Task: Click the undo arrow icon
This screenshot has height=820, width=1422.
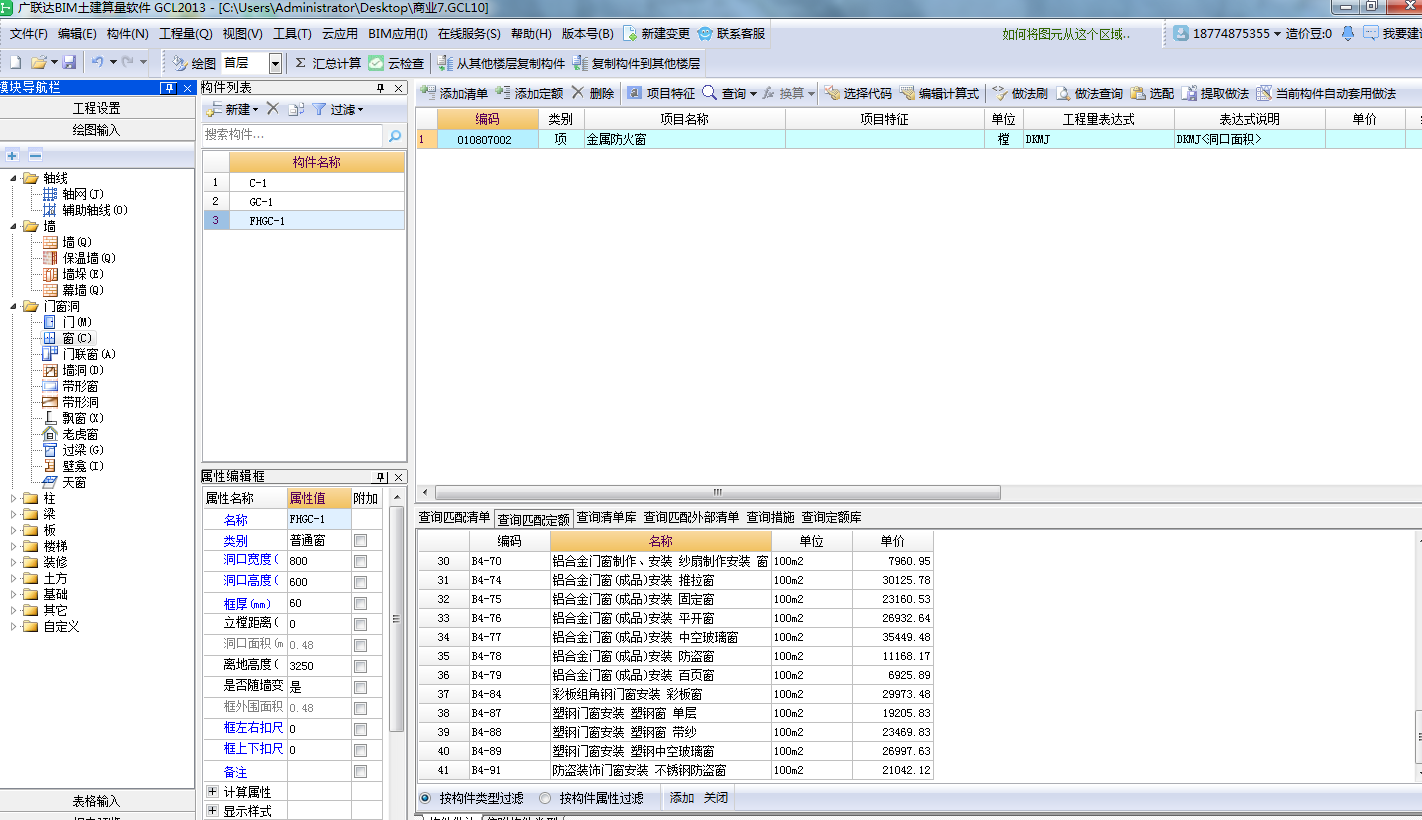Action: pos(97,62)
